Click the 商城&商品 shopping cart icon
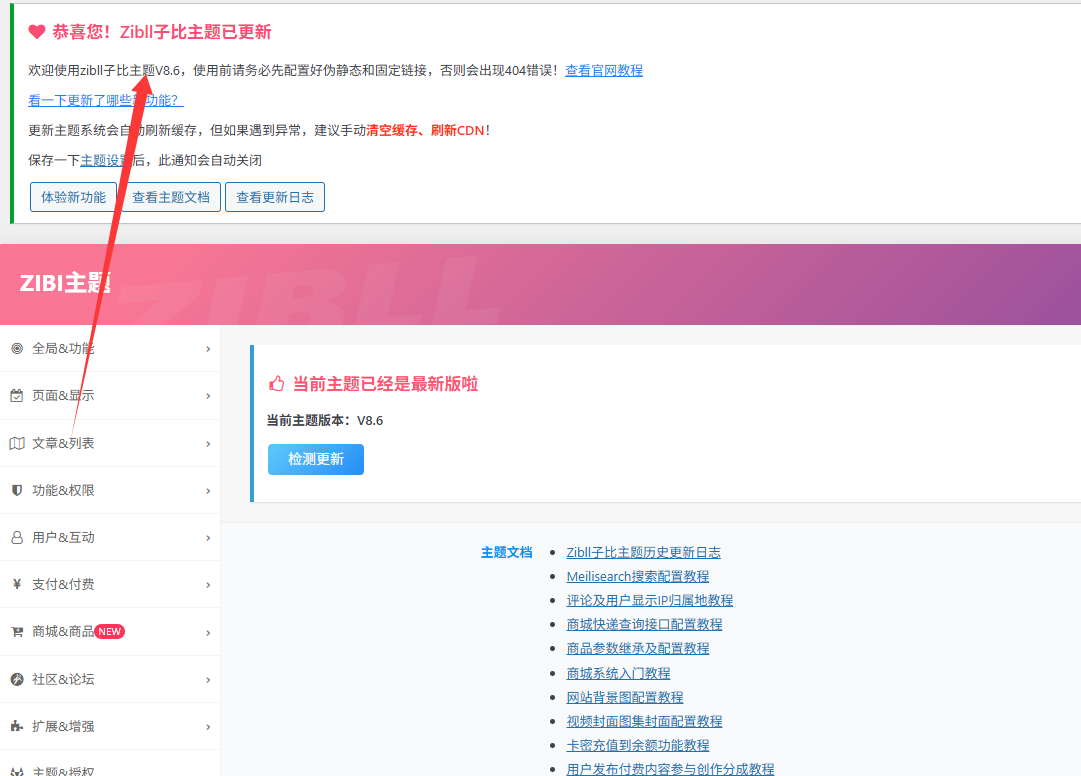This screenshot has width=1081, height=776. tap(16, 632)
